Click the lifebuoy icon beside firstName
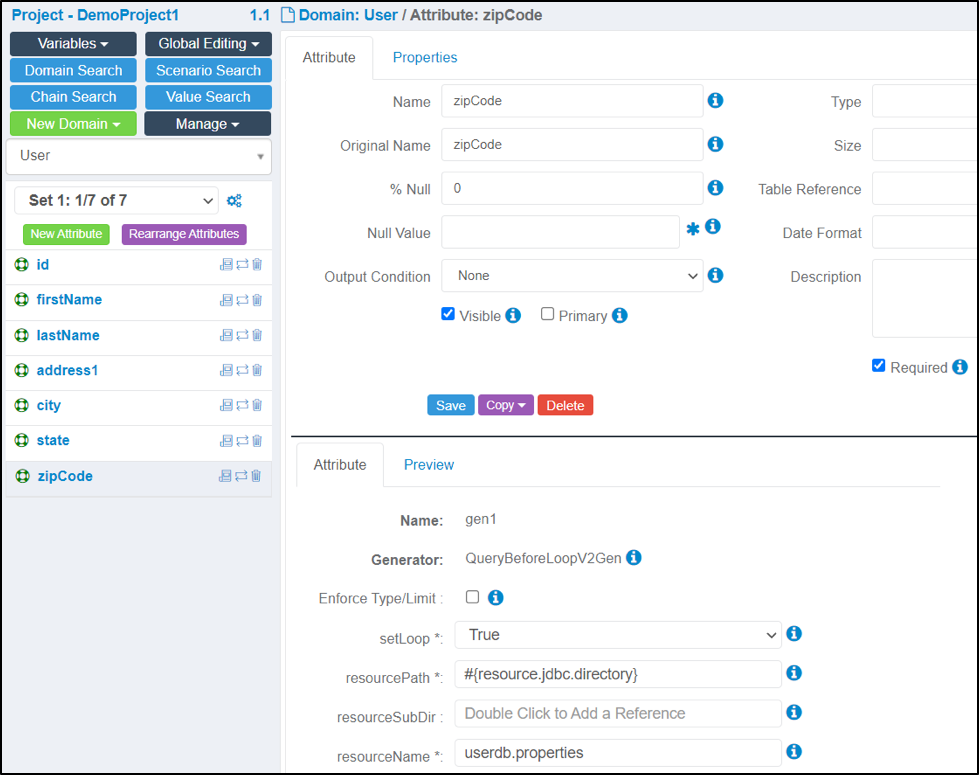Viewport: 979px width, 775px height. 22,300
